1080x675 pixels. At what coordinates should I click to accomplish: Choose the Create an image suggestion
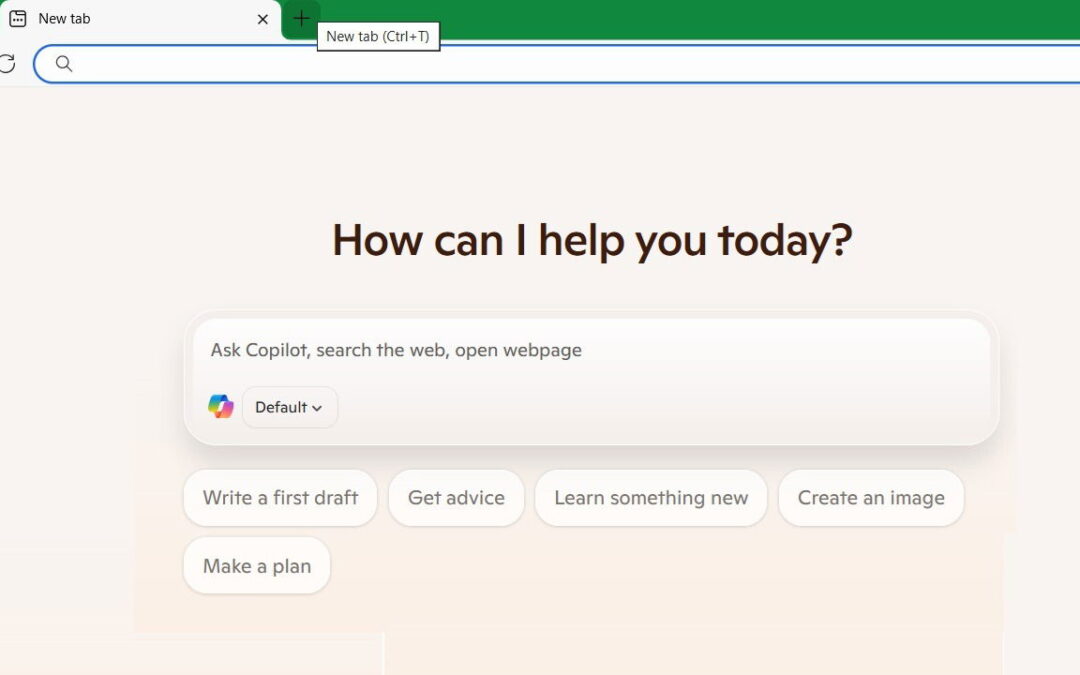[871, 497]
